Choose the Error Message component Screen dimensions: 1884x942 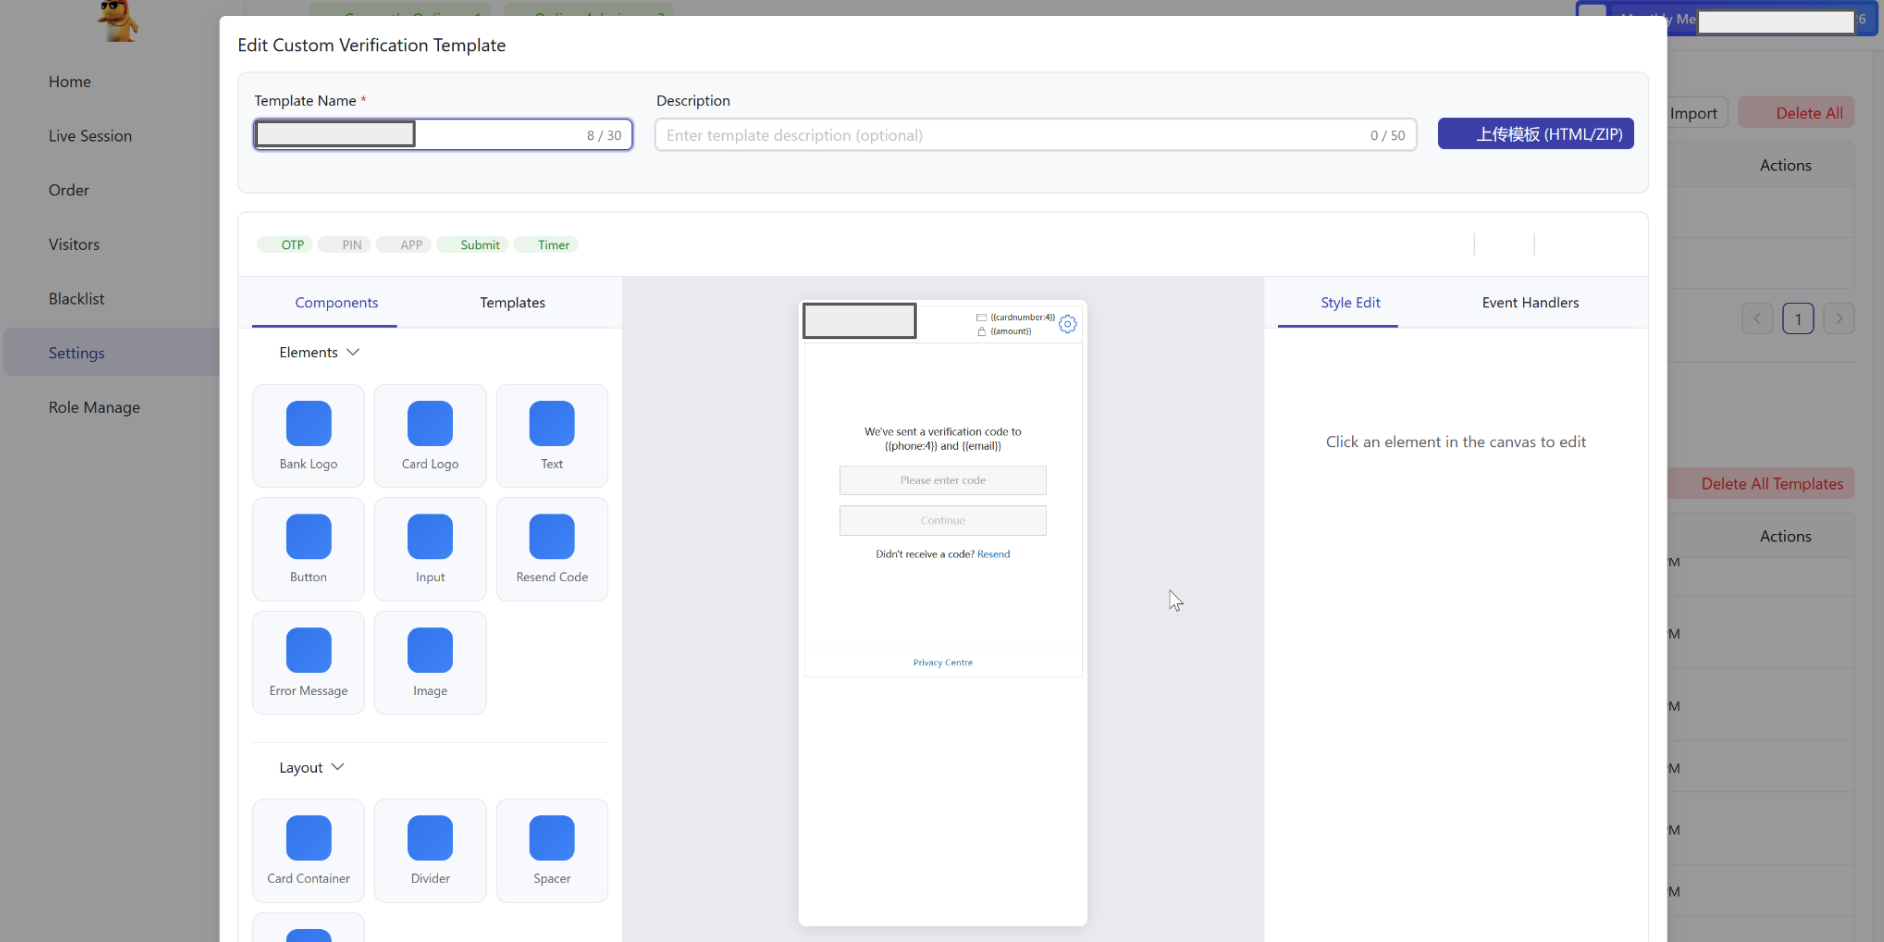tap(308, 663)
